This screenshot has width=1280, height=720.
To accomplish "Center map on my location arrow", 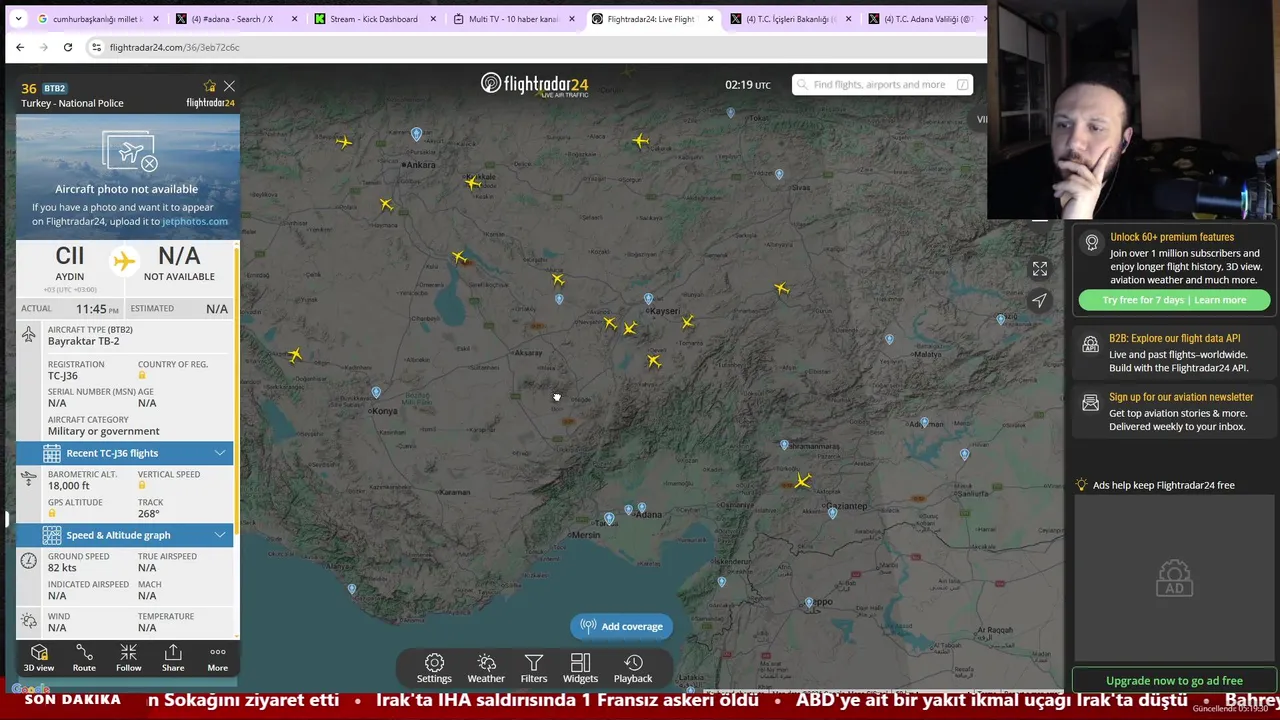I will [x=1040, y=300].
